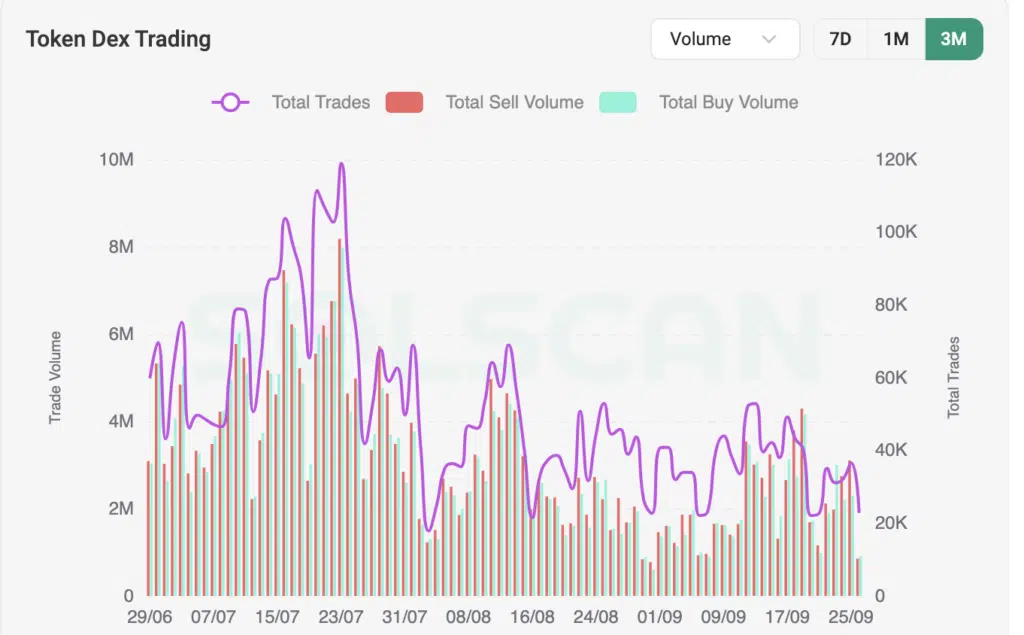The image size is (1024, 635).
Task: Click the tallest purple peak near 23/07
Action: pos(343,162)
